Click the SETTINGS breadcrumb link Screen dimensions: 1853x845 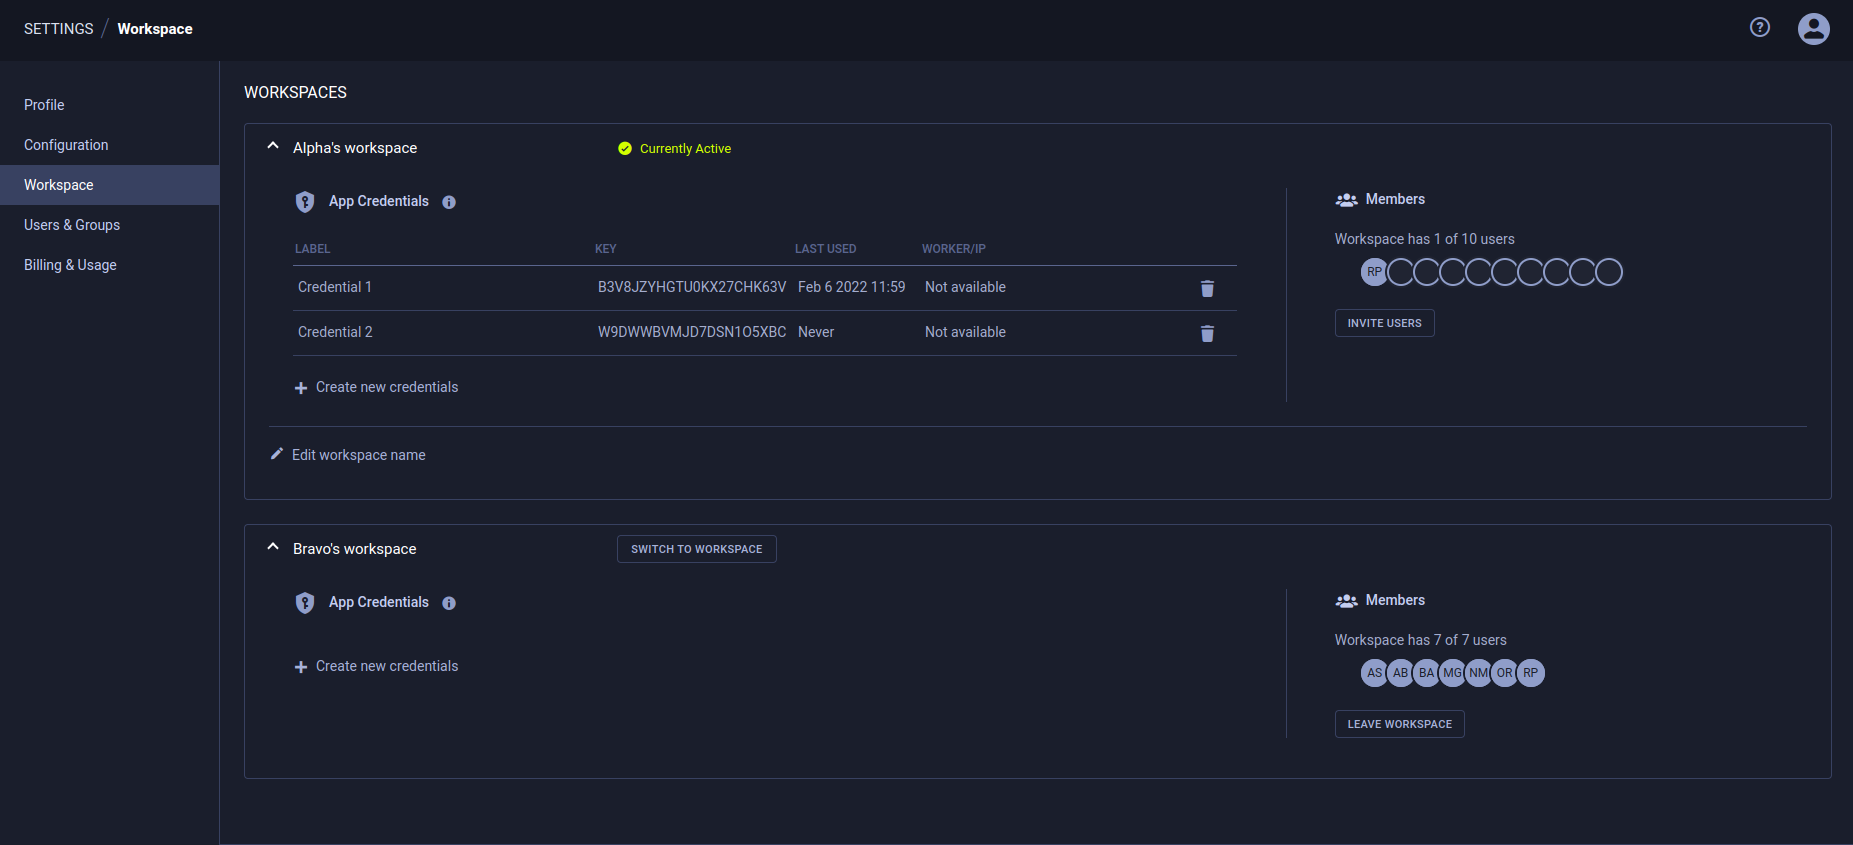point(58,29)
